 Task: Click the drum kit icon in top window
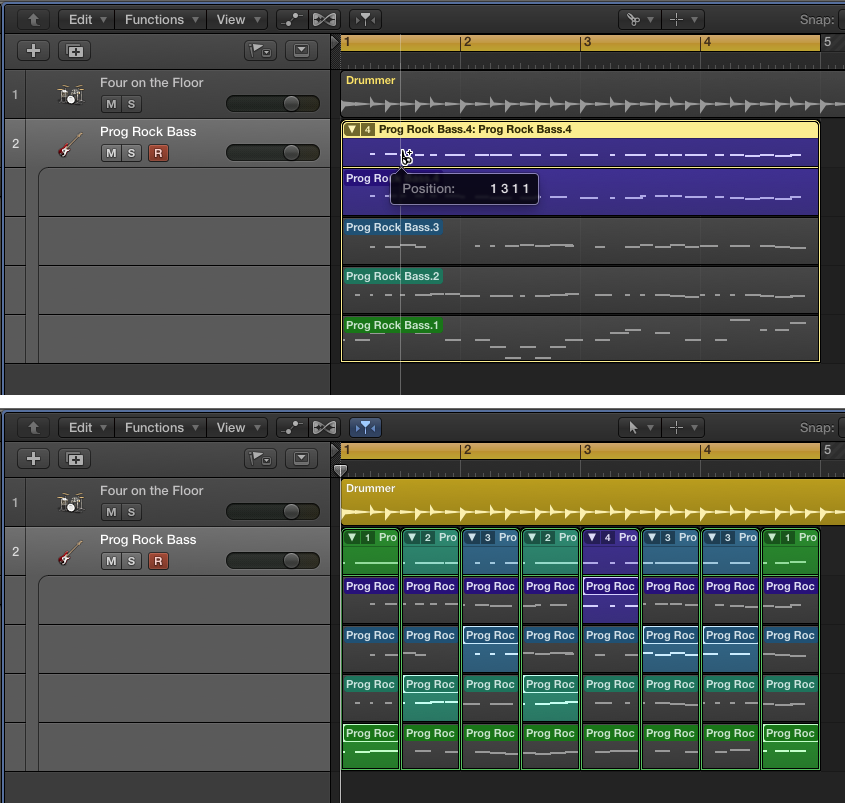[x=71, y=94]
